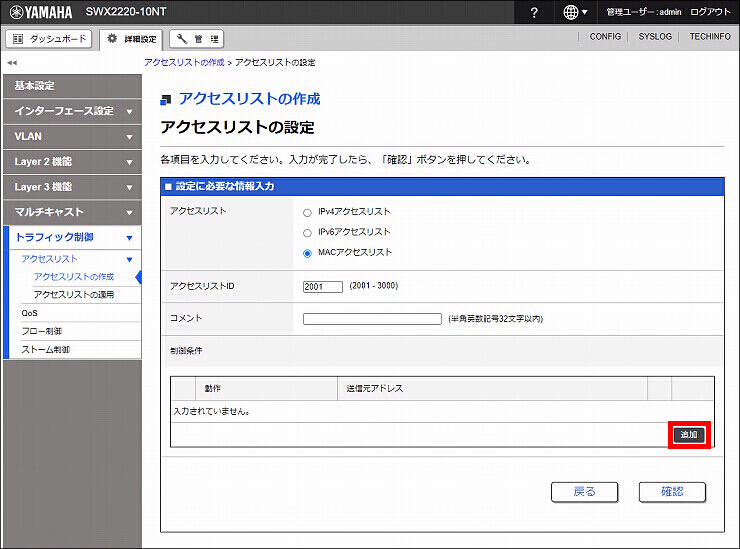The image size is (740, 549).
Task: Select アクセスリストの運用 in sidebar
Action: [74, 295]
